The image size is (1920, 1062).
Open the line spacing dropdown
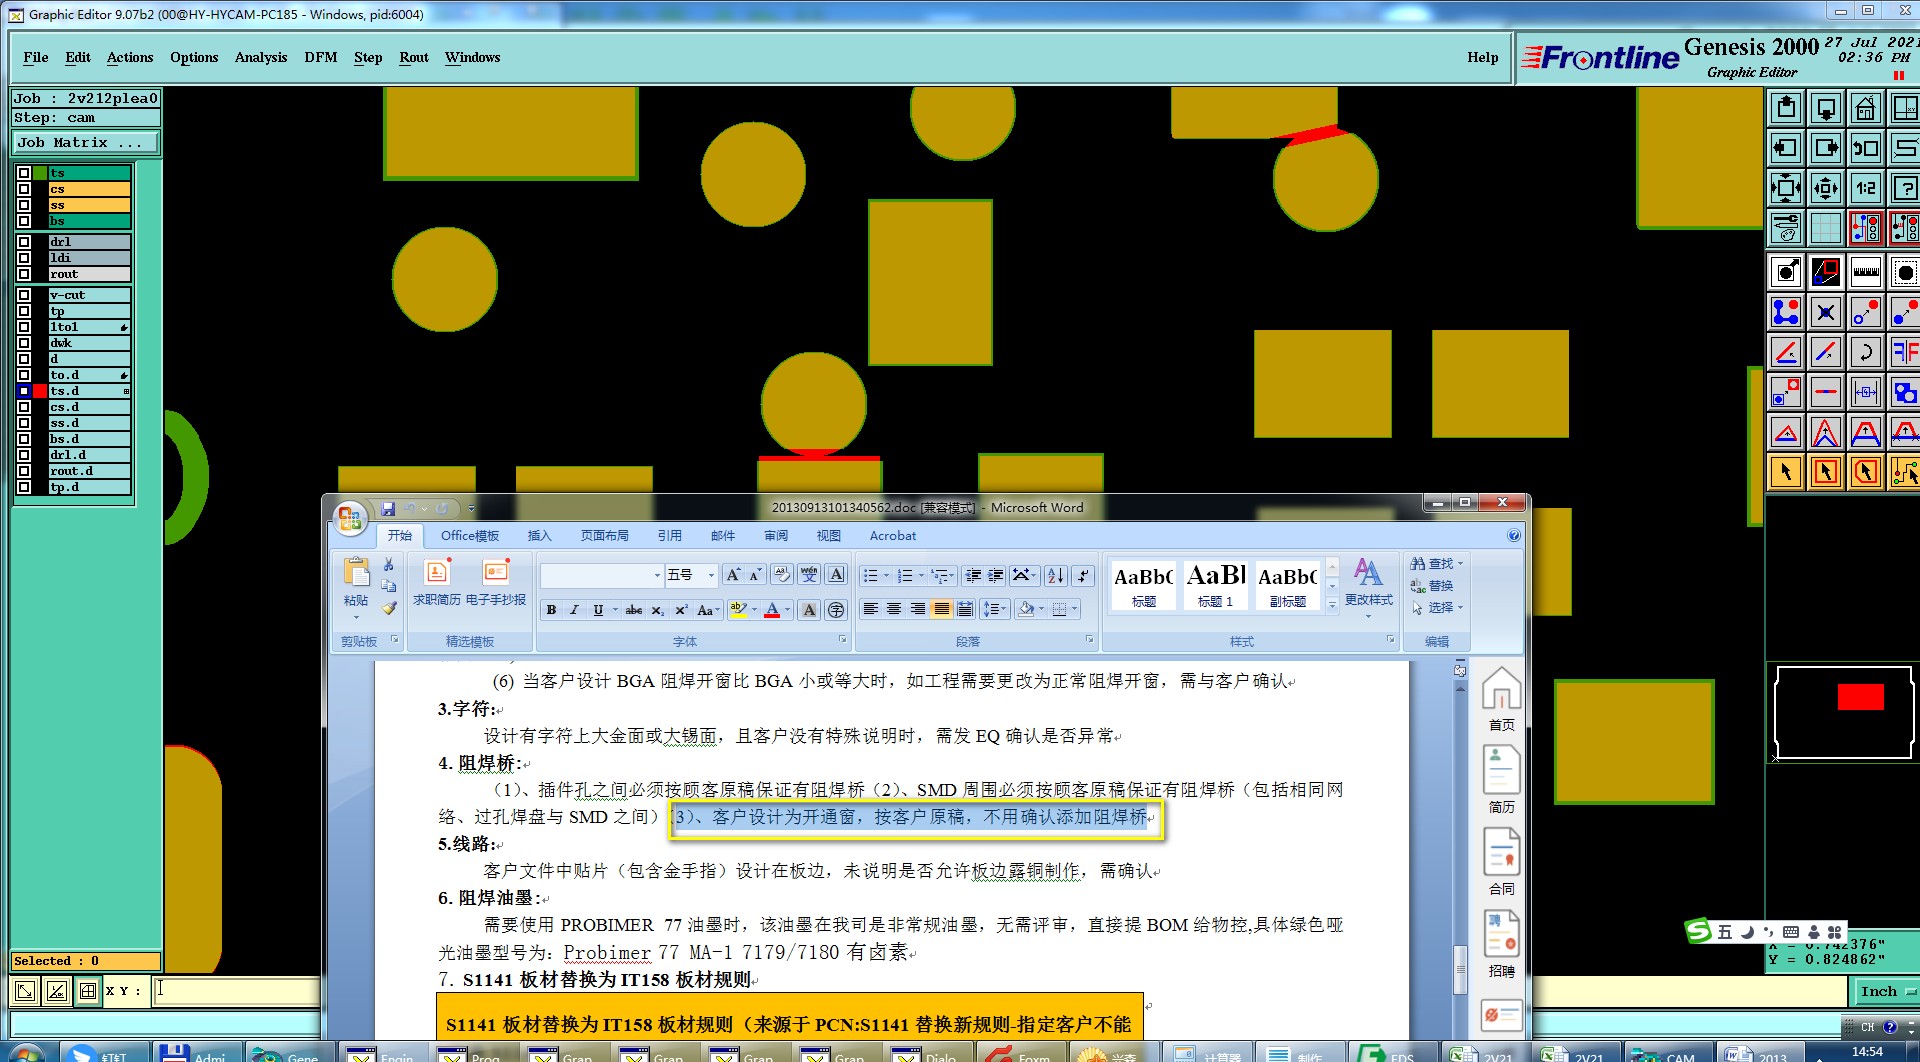coord(994,609)
